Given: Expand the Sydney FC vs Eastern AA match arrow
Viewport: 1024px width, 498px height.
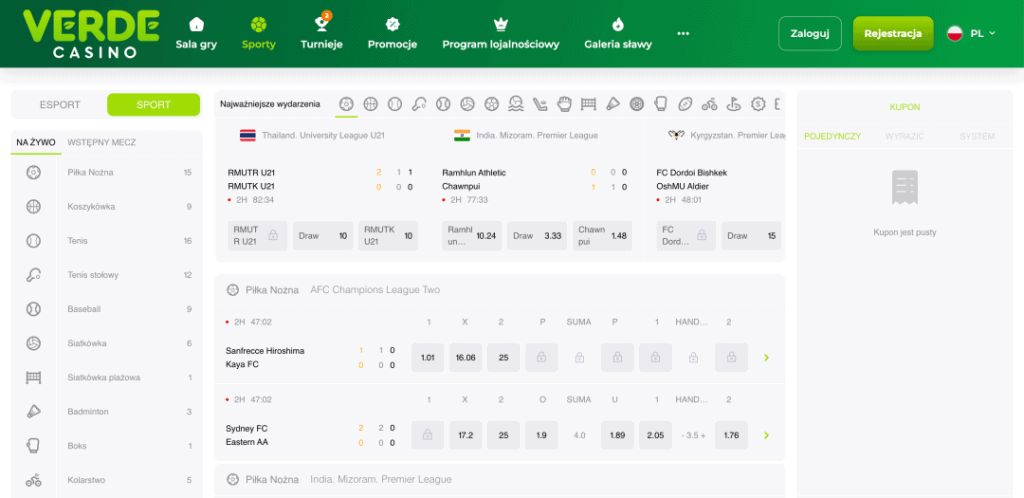Looking at the screenshot, I should click(766, 435).
